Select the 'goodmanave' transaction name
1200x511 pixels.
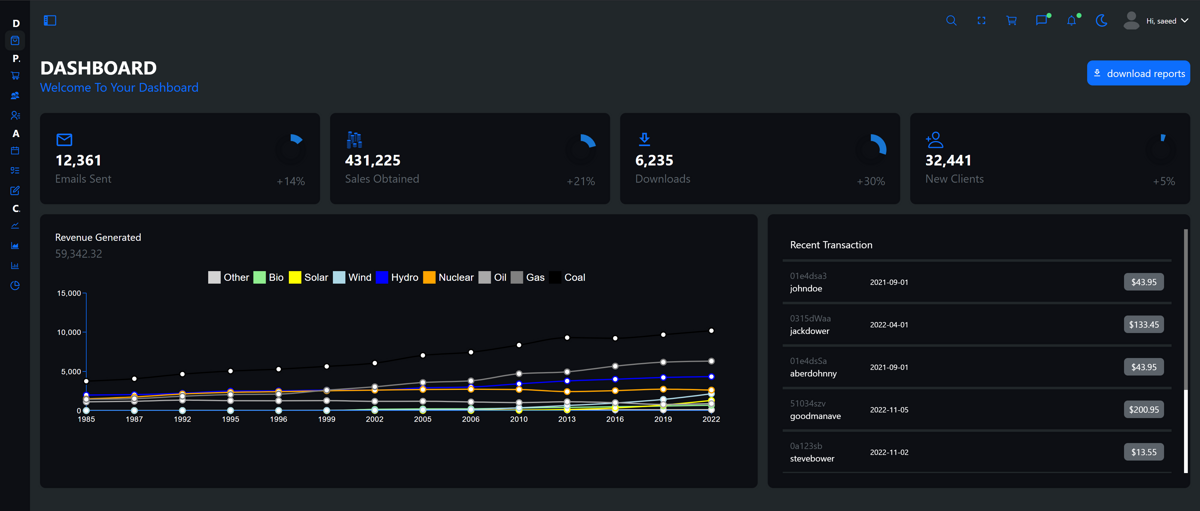815,416
